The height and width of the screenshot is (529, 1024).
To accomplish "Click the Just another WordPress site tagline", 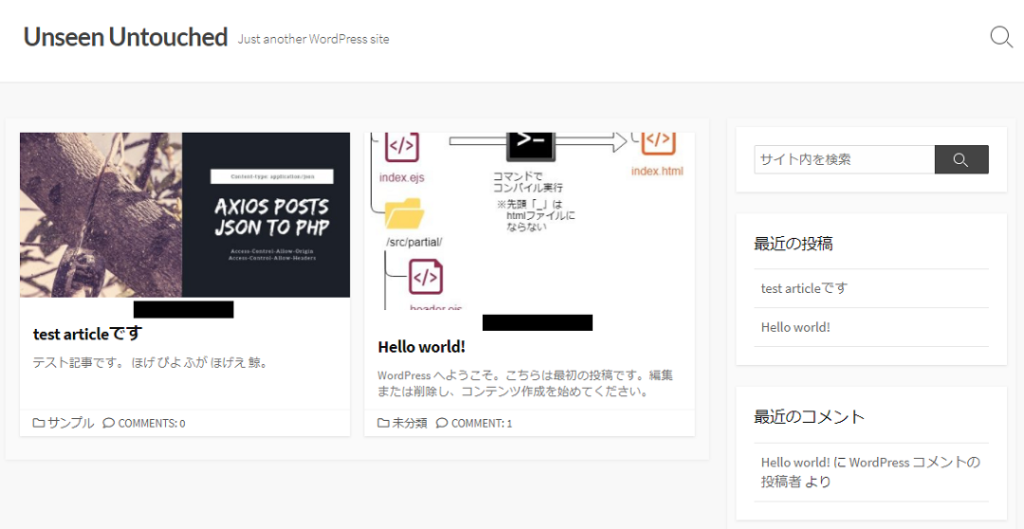I will pos(313,39).
